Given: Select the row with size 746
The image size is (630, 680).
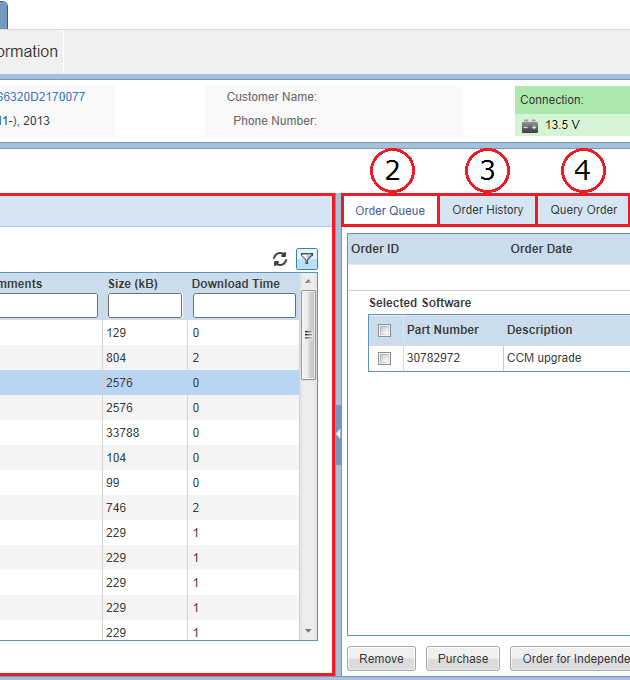Looking at the screenshot, I should point(150,508).
